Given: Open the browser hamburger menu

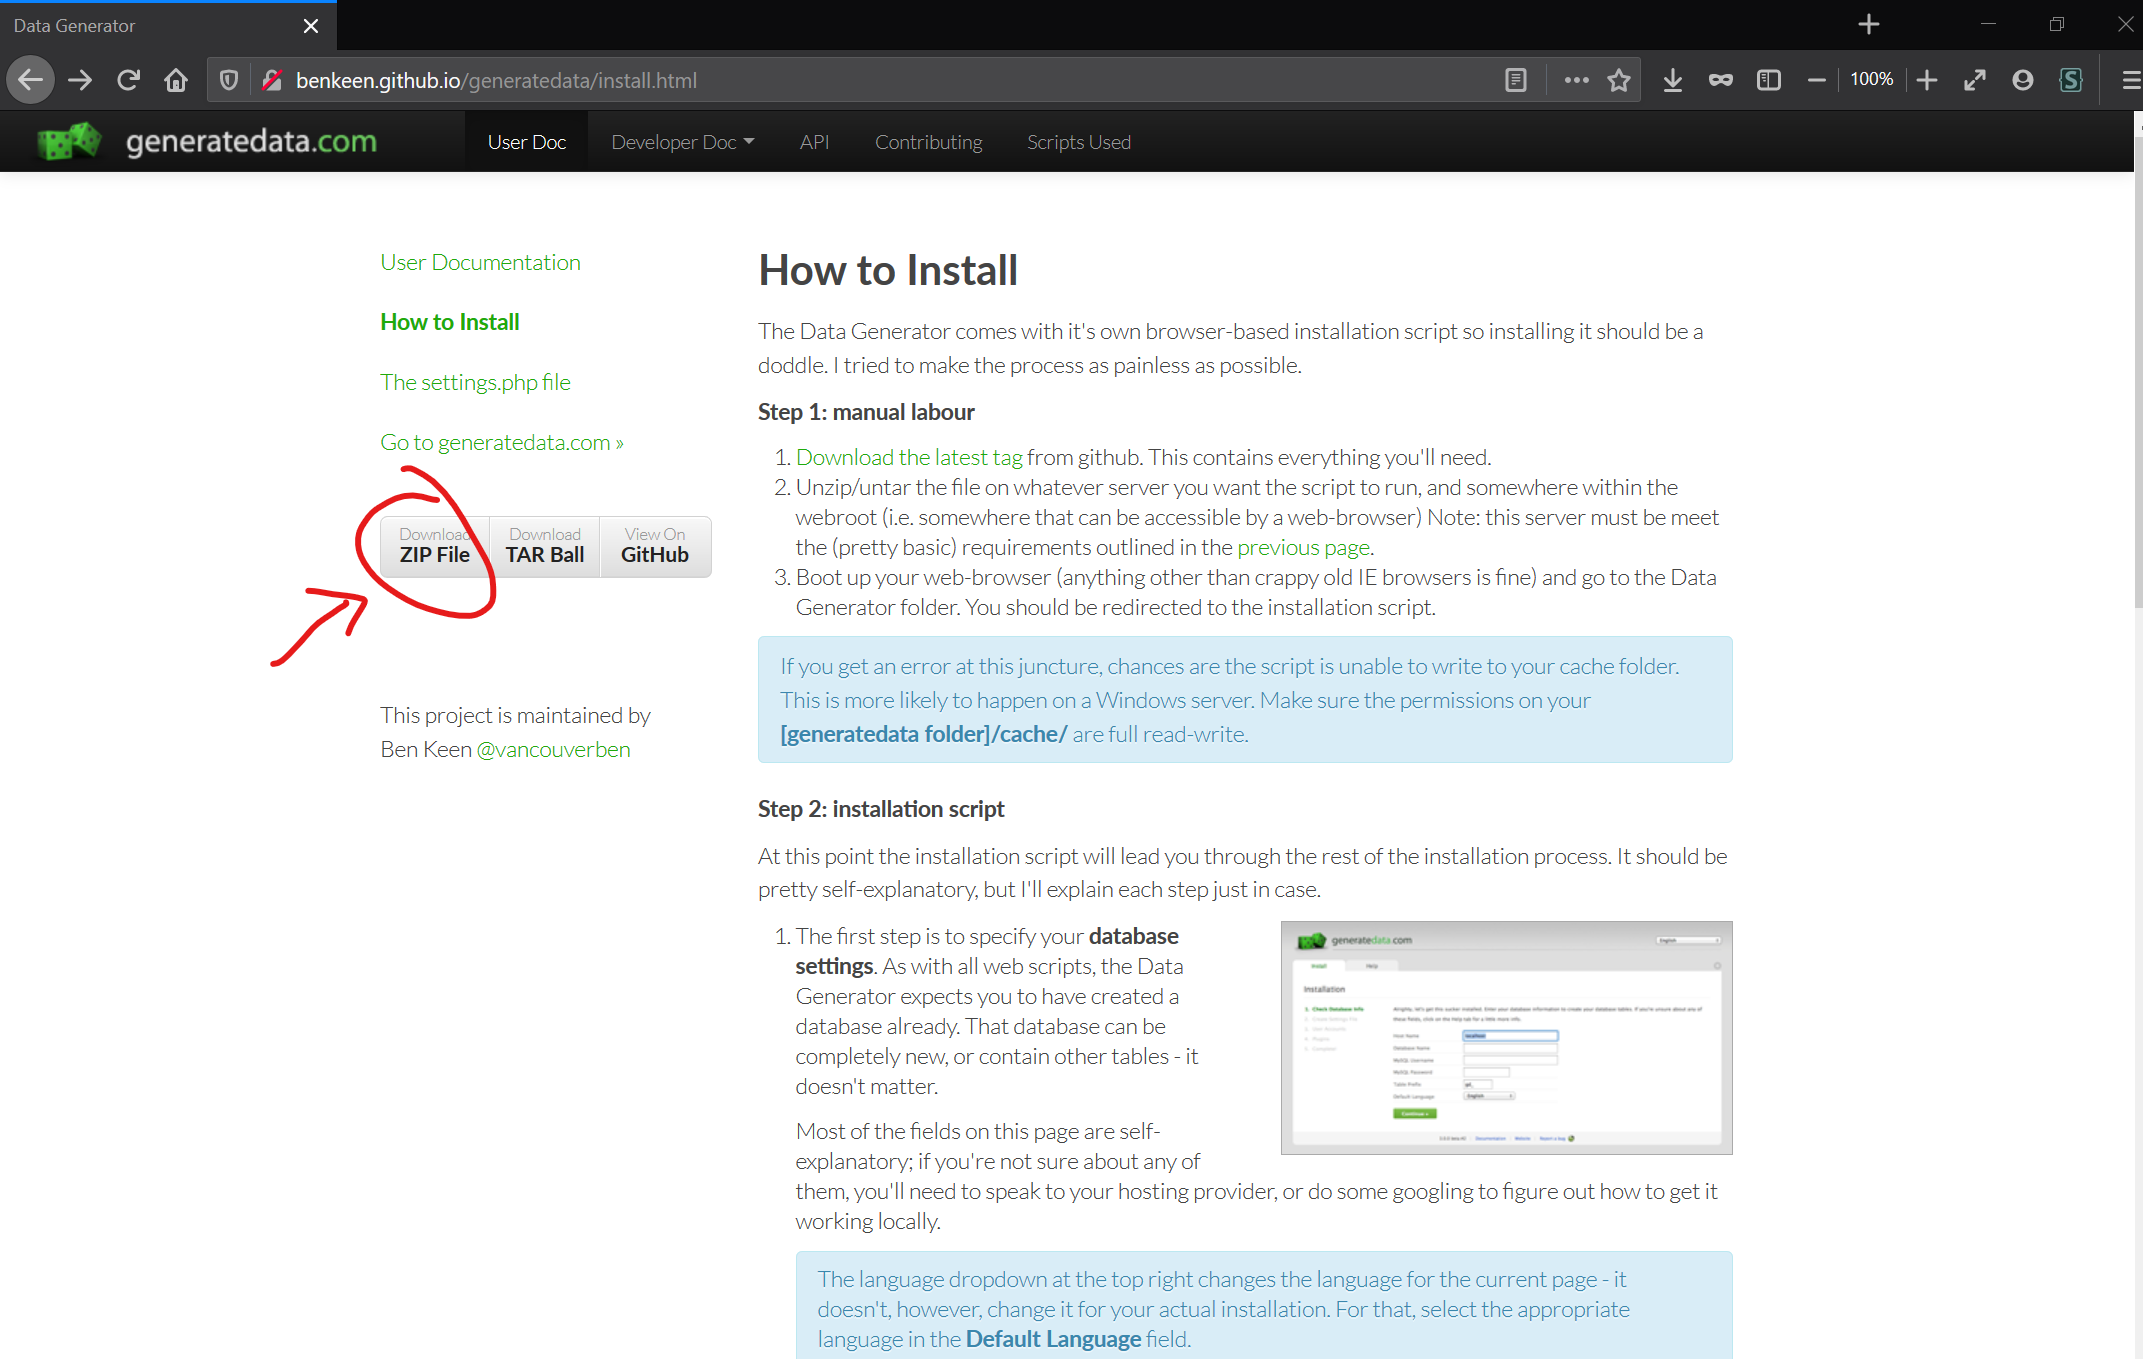Looking at the screenshot, I should pyautogui.click(x=2131, y=80).
